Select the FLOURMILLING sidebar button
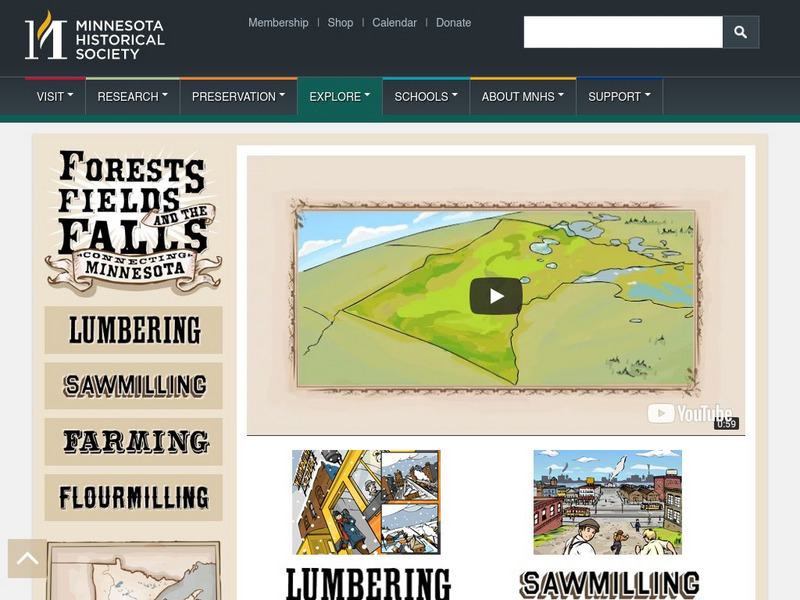This screenshot has height=600, width=800. tap(134, 495)
